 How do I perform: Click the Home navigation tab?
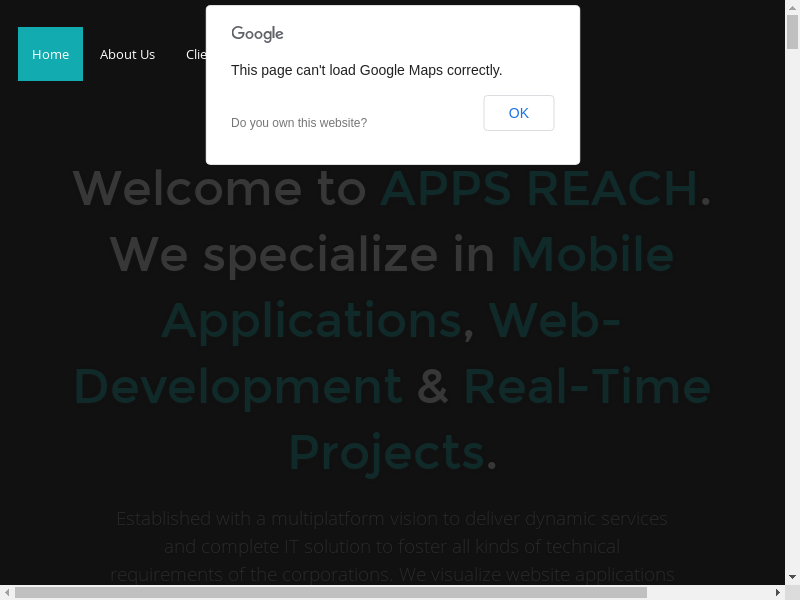pos(50,54)
